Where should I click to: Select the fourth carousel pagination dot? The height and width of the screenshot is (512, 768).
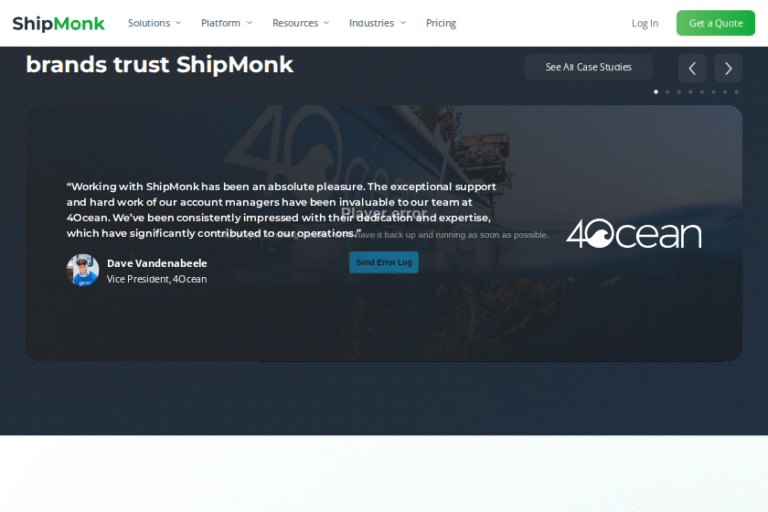point(691,92)
